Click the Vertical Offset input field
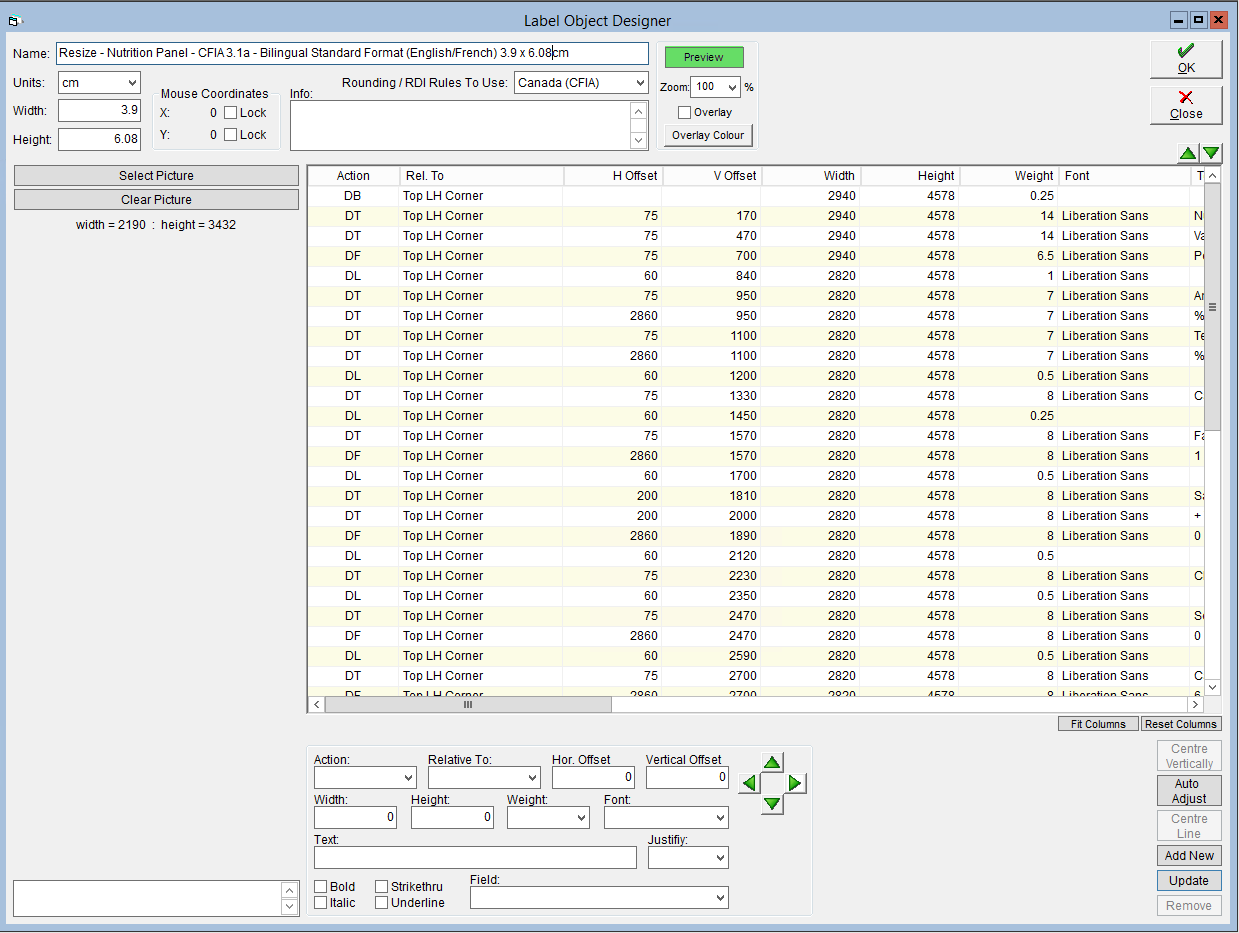This screenshot has width=1239, height=933. [x=687, y=777]
